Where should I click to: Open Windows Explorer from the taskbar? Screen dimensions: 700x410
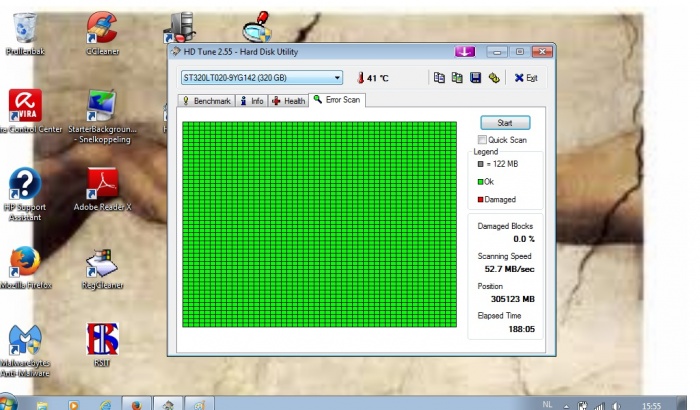(42, 404)
